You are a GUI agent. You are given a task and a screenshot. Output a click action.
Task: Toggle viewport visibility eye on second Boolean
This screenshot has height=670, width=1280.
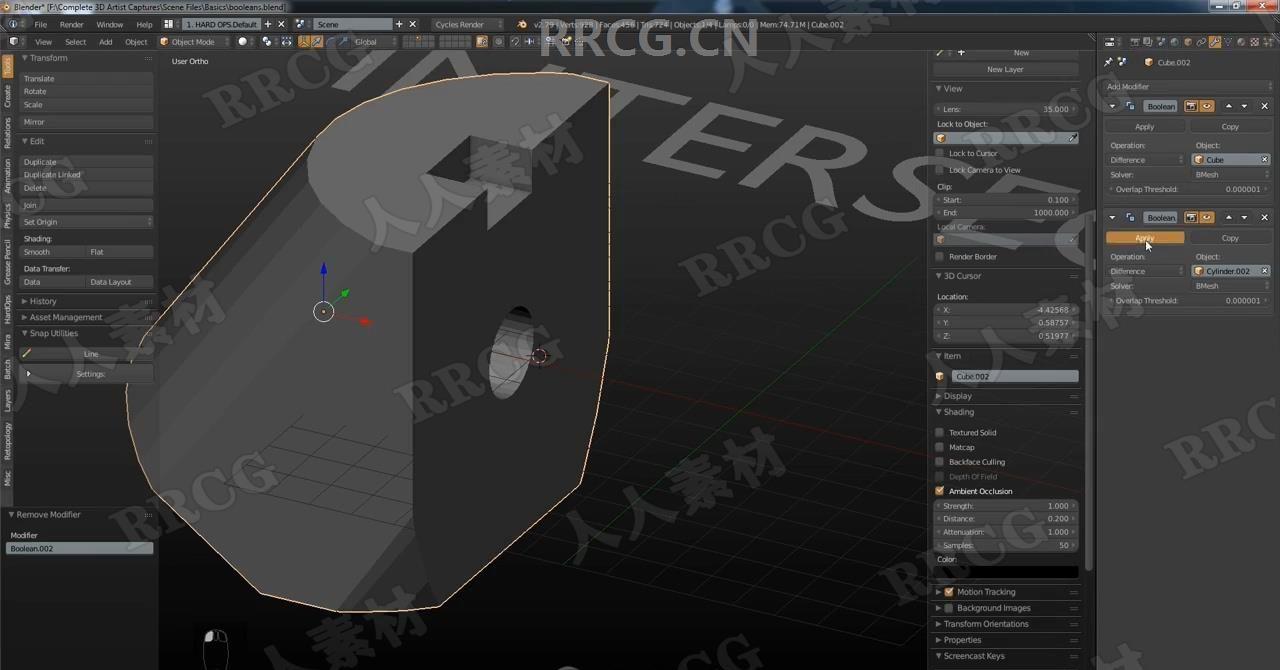coord(1207,217)
